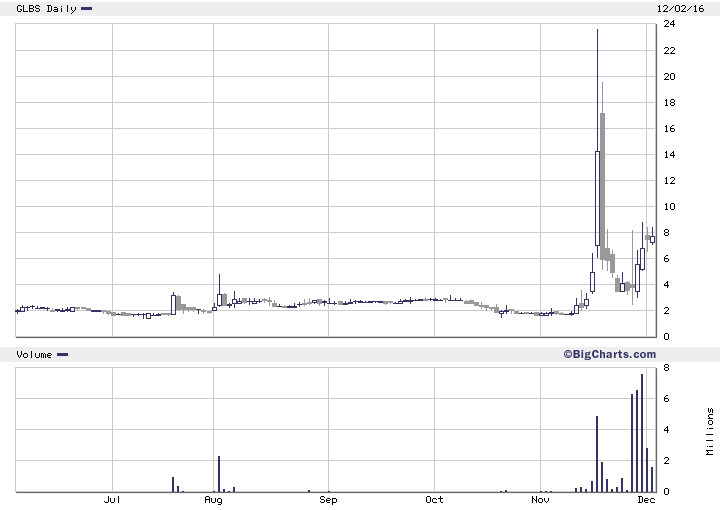The width and height of the screenshot is (720, 510).
Task: Open the BigCharts.com watermark link
Action: click(609, 354)
